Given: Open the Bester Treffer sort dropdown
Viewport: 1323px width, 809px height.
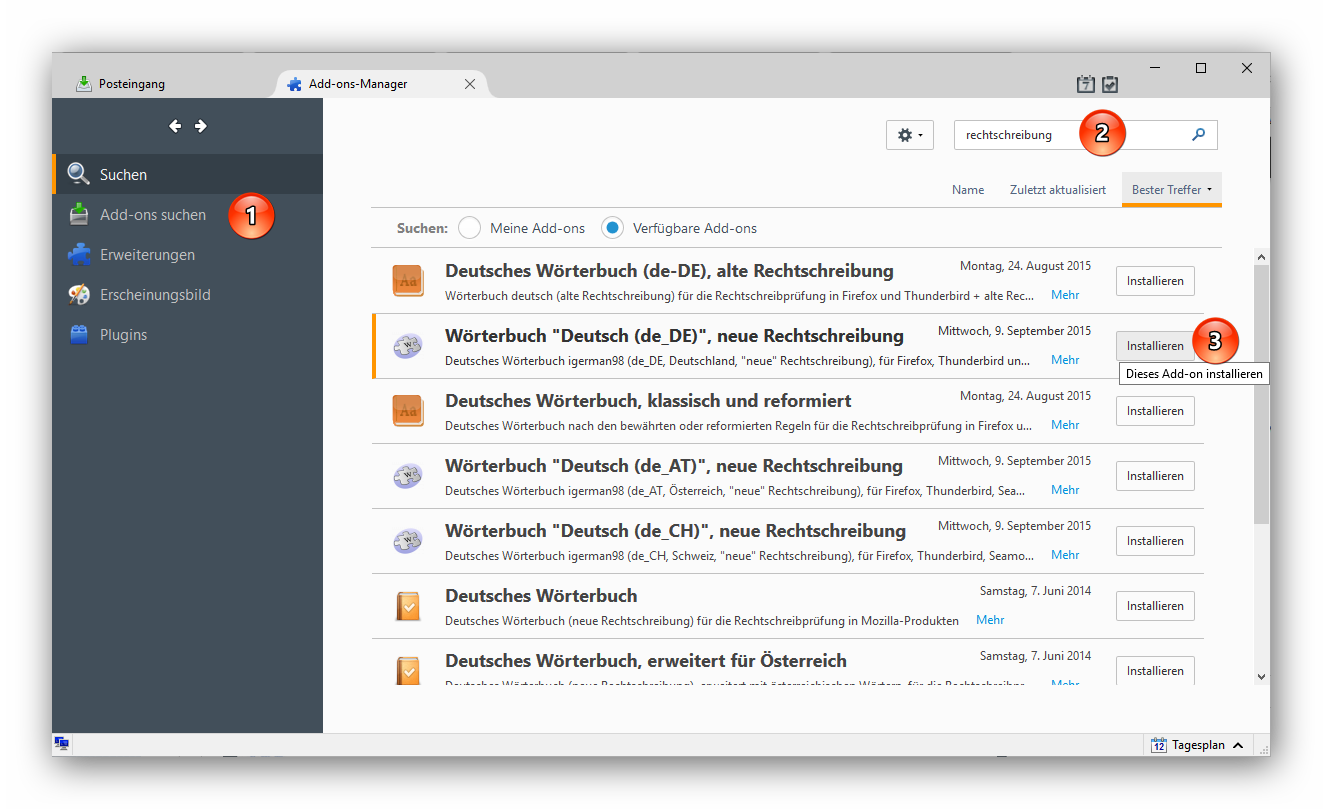Looking at the screenshot, I should [x=1171, y=190].
